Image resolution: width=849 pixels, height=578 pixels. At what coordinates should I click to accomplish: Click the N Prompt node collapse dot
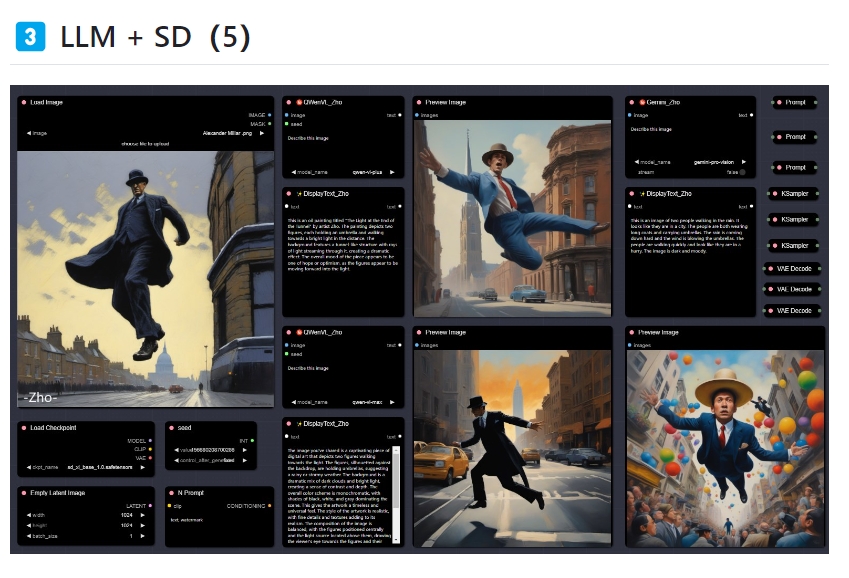pyautogui.click(x=171, y=492)
